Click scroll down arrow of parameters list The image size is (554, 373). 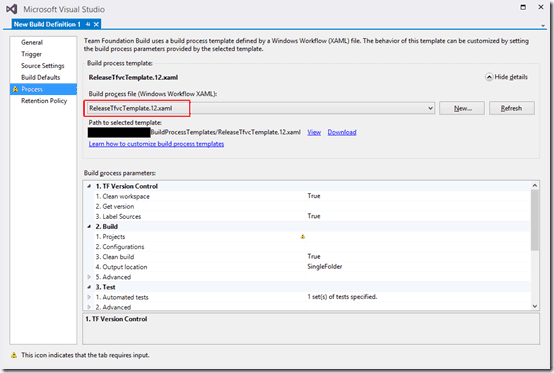pos(535,306)
